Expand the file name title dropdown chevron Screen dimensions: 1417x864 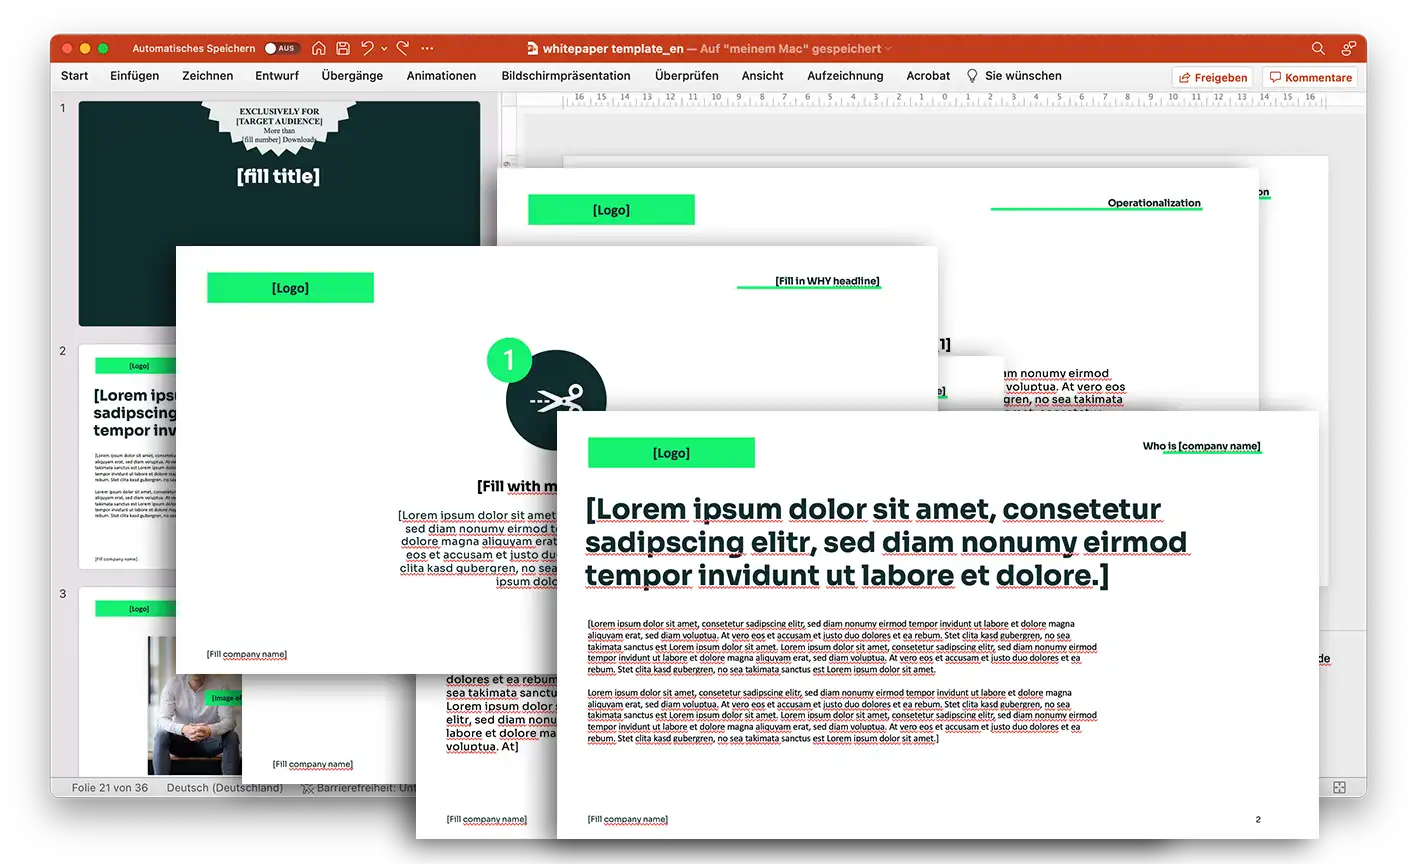point(888,49)
